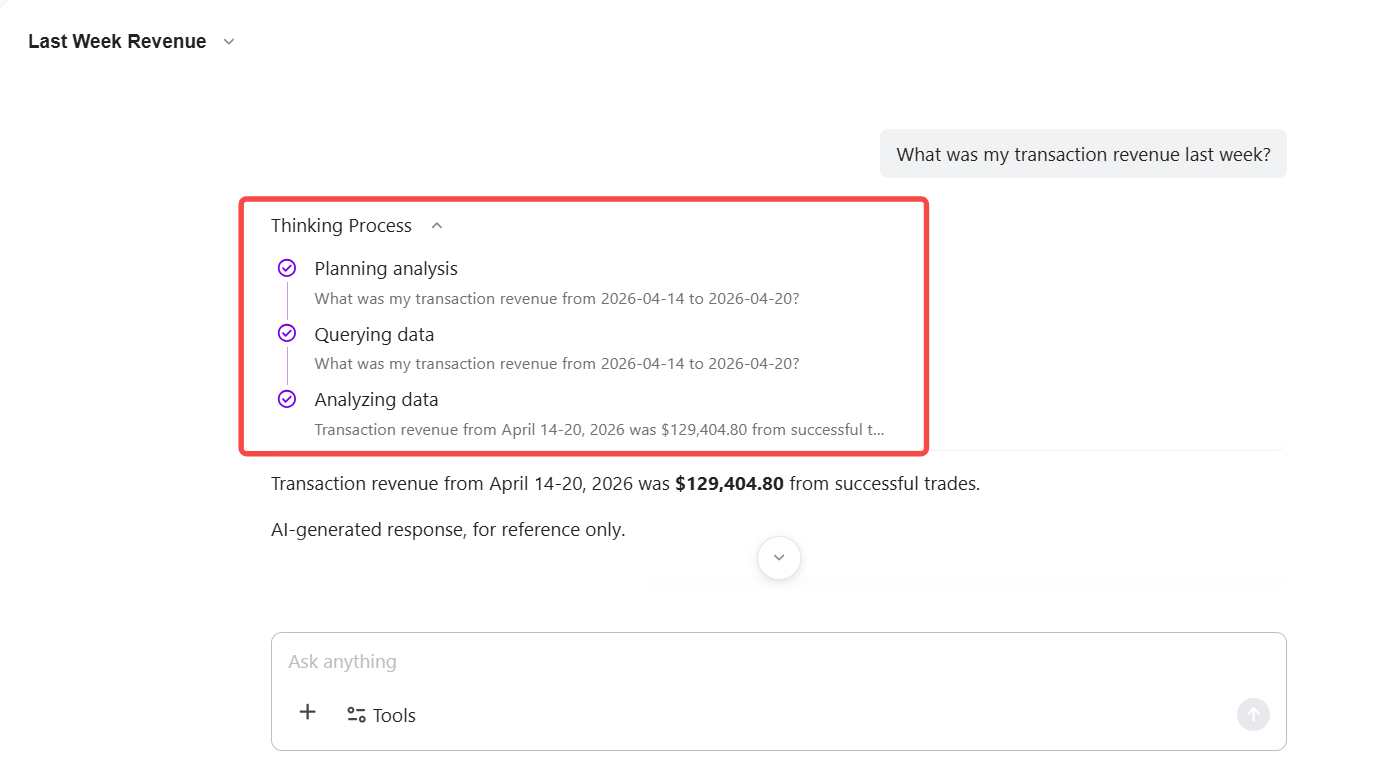
Task: Focus the Ask anything input field
Action: click(x=760, y=662)
